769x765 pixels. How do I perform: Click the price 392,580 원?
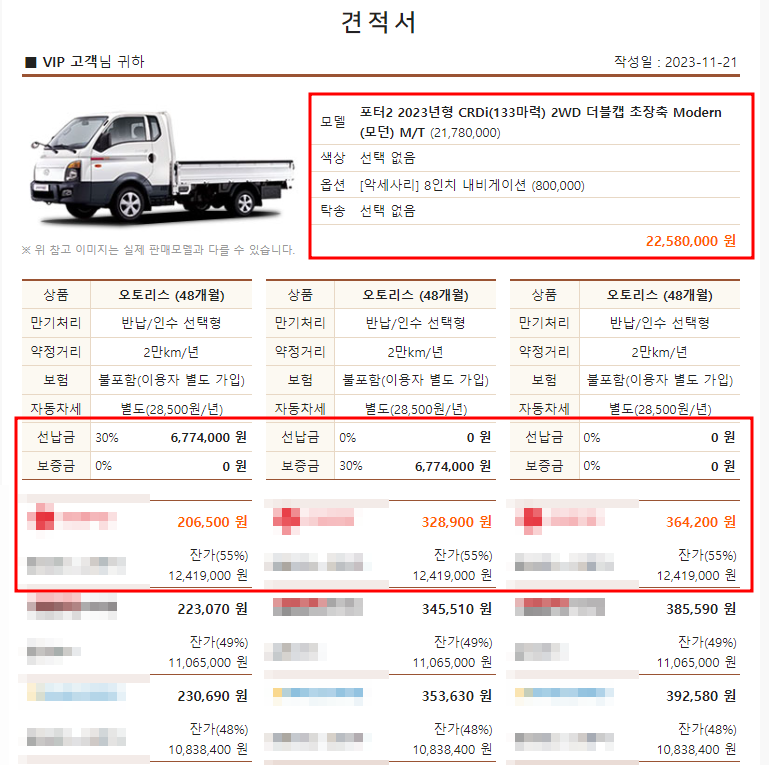click(x=701, y=696)
